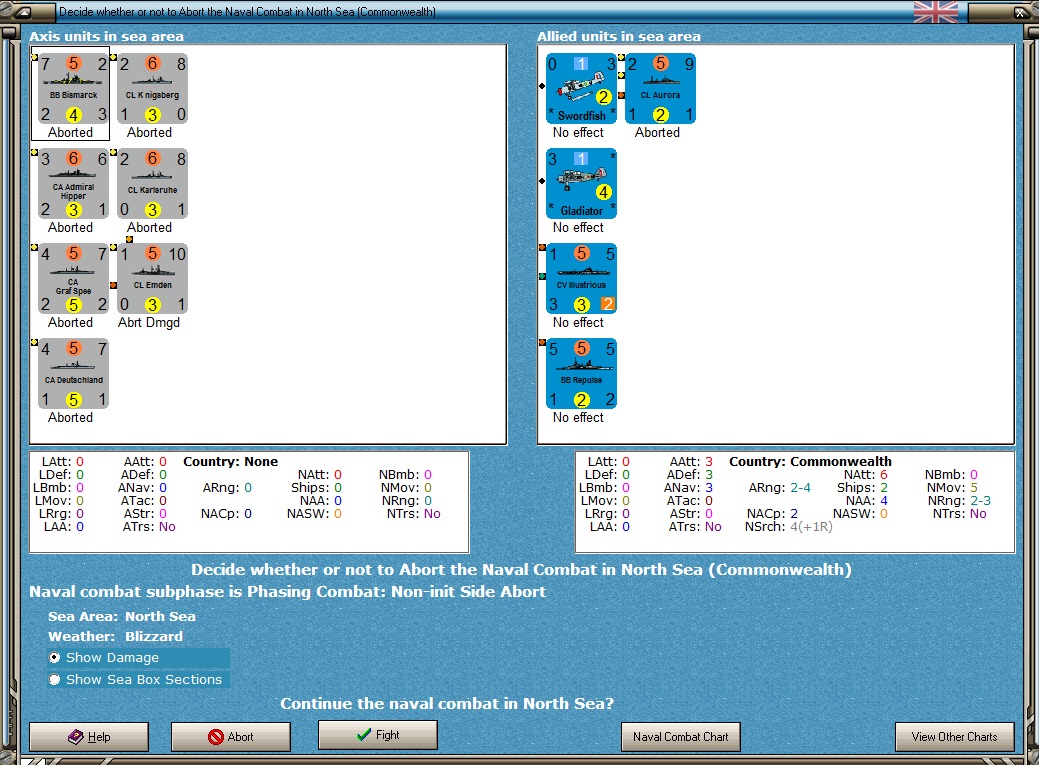Select Show Sea Box Sections option
1039x765 pixels.
[x=139, y=679]
